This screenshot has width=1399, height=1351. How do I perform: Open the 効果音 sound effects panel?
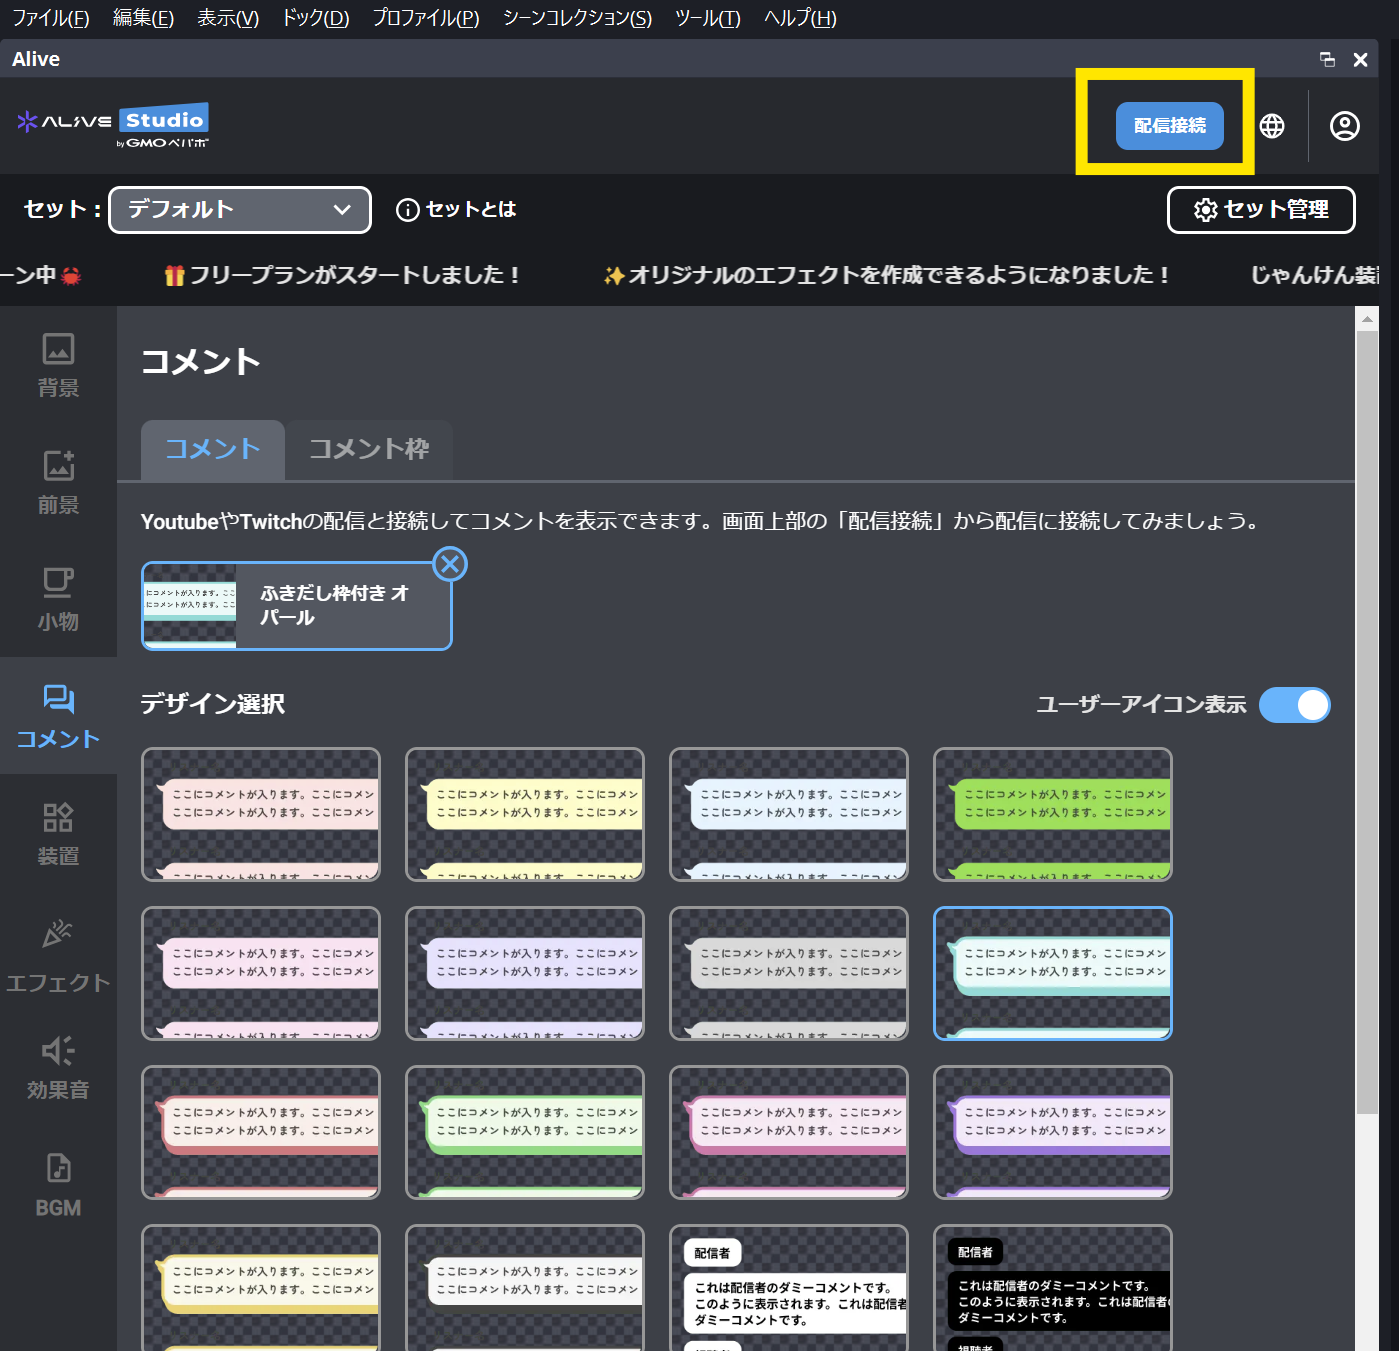(x=58, y=1068)
